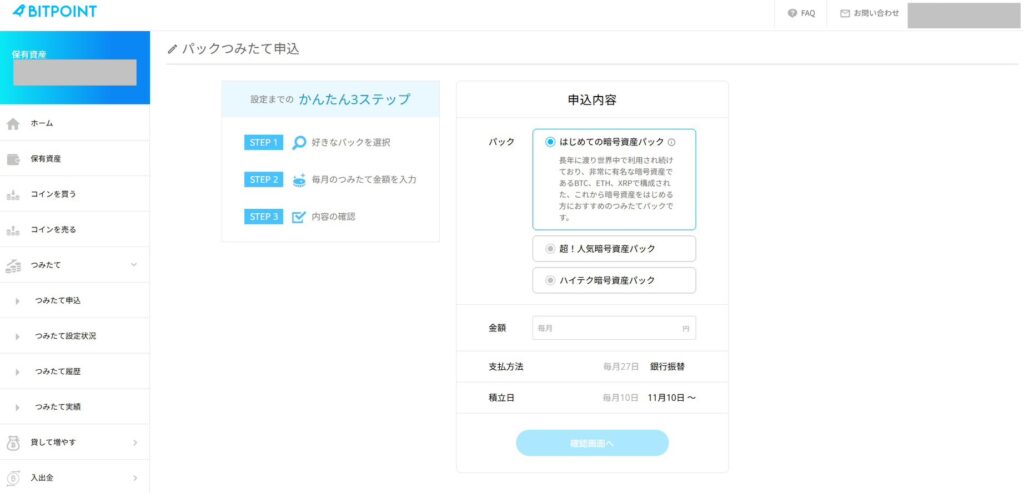Open 保有資産 wallet icon in sidebar
Screen dimensions: 1024x493
(13, 159)
